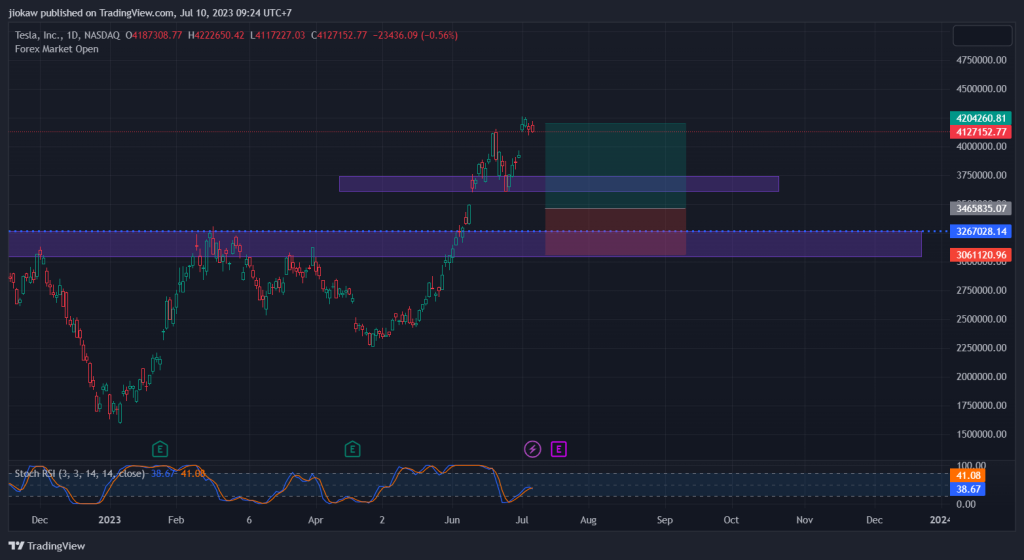1024x560 pixels.
Task: Click the change value −23436.09 (−0.56%)
Action: coord(415,35)
